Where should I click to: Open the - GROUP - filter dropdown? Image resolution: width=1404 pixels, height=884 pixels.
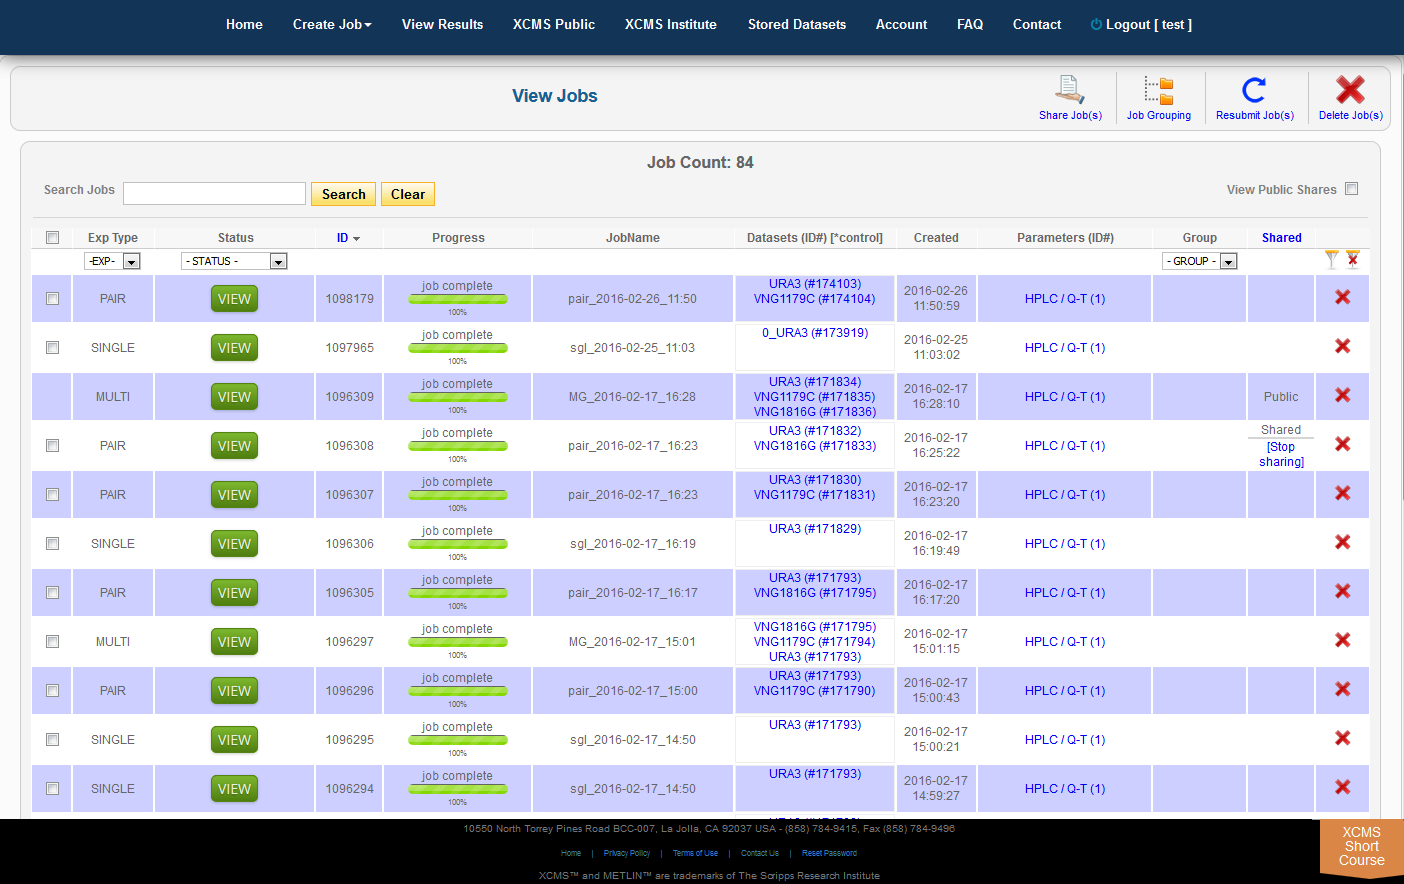pos(1200,261)
